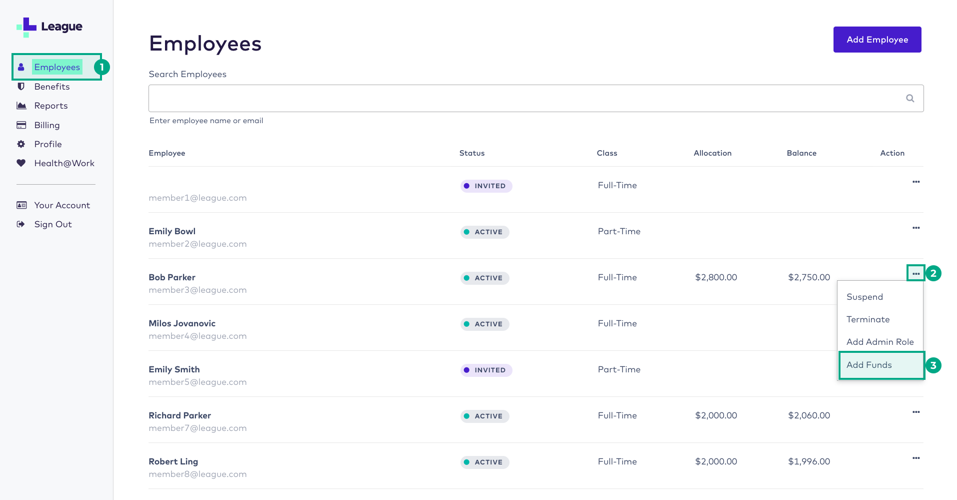Screen dimensions: 957x500
Task: Select employee name Emily Smith
Action: click(x=174, y=369)
